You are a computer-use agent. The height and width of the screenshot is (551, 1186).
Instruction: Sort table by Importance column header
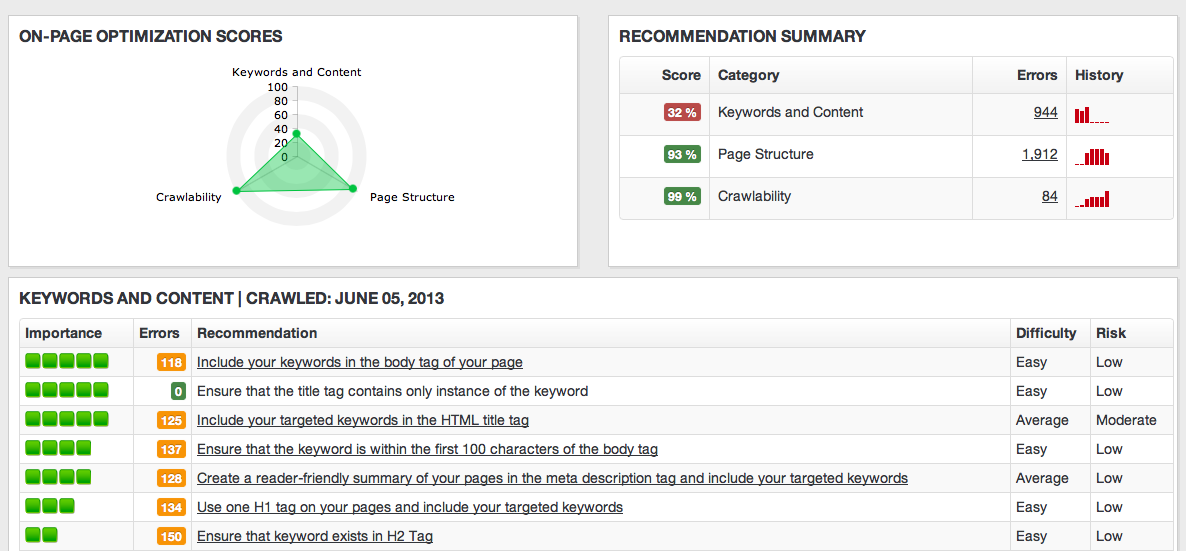[64, 334]
